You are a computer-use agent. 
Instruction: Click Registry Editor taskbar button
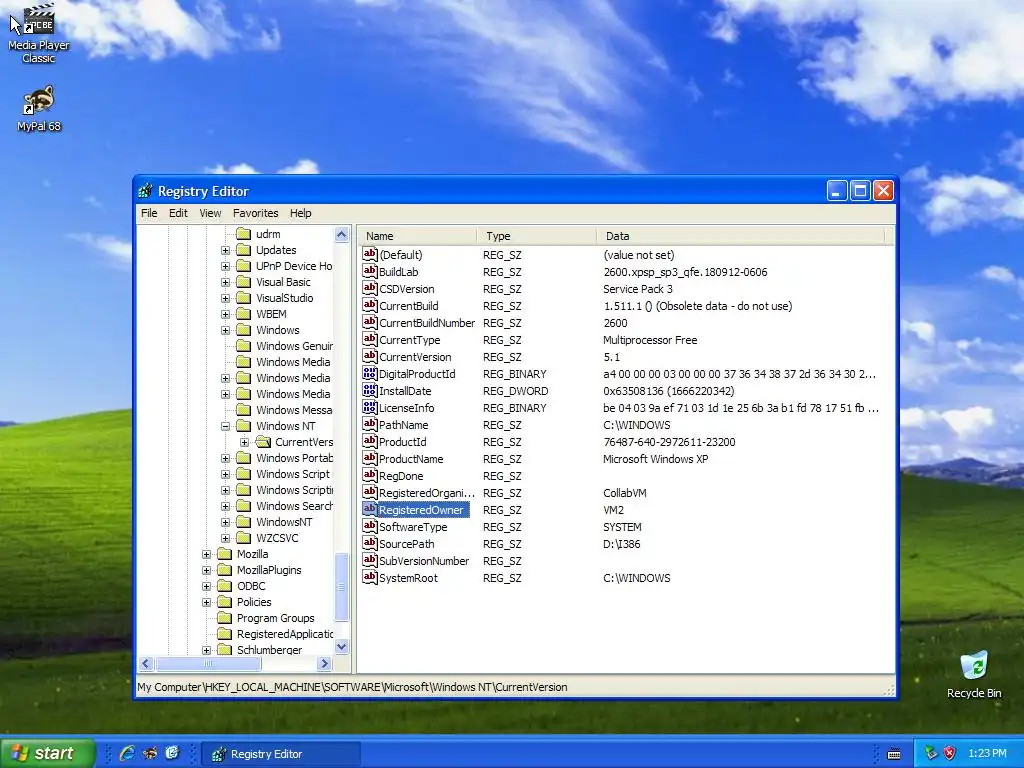[281, 754]
